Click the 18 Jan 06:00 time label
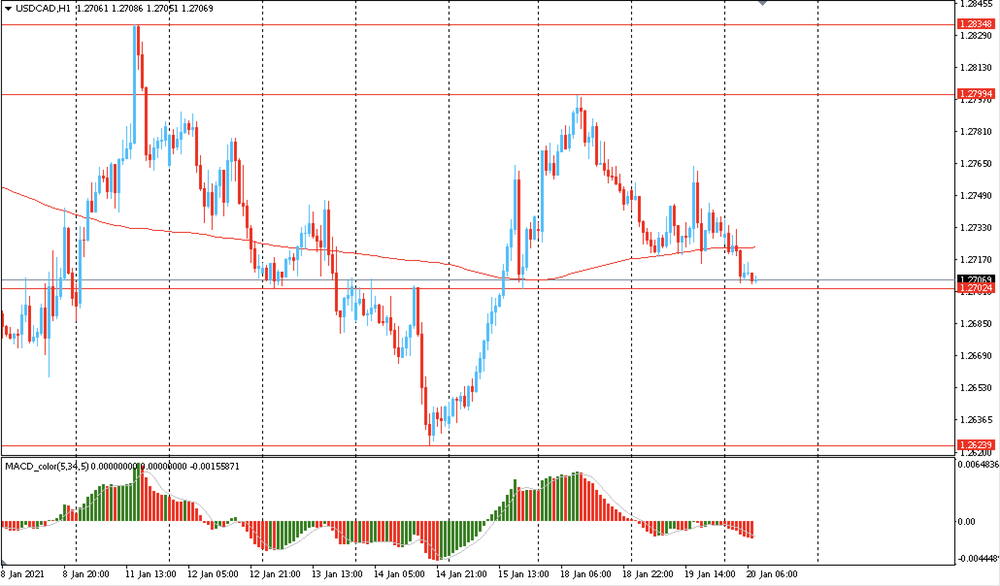 point(585,575)
